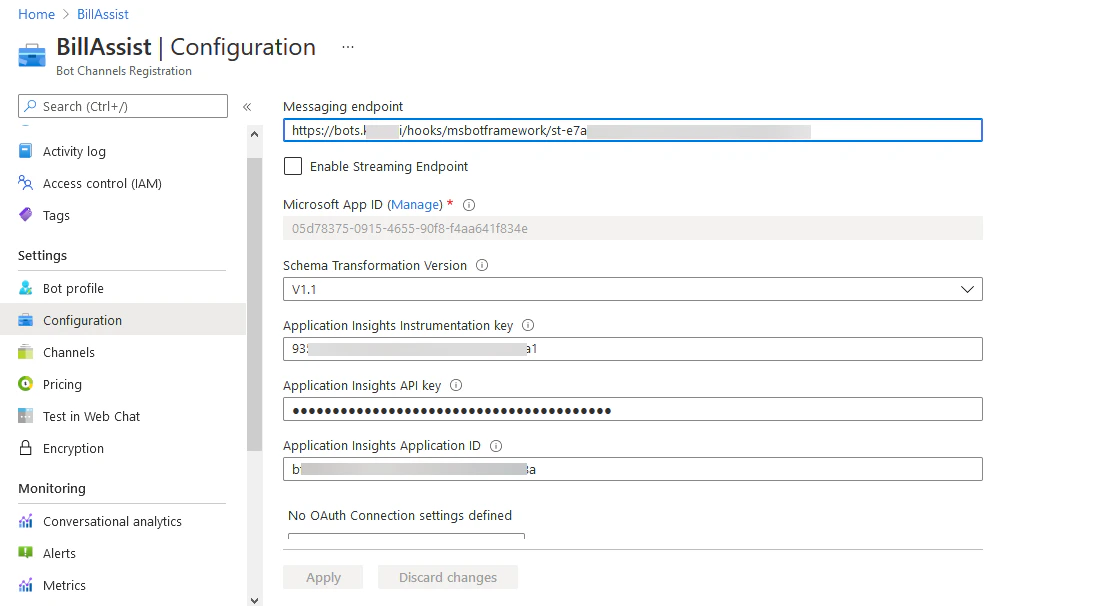Viewport: 1099px width, 606px height.
Task: Open the Schema Transformation Version dropdown
Action: [632, 289]
